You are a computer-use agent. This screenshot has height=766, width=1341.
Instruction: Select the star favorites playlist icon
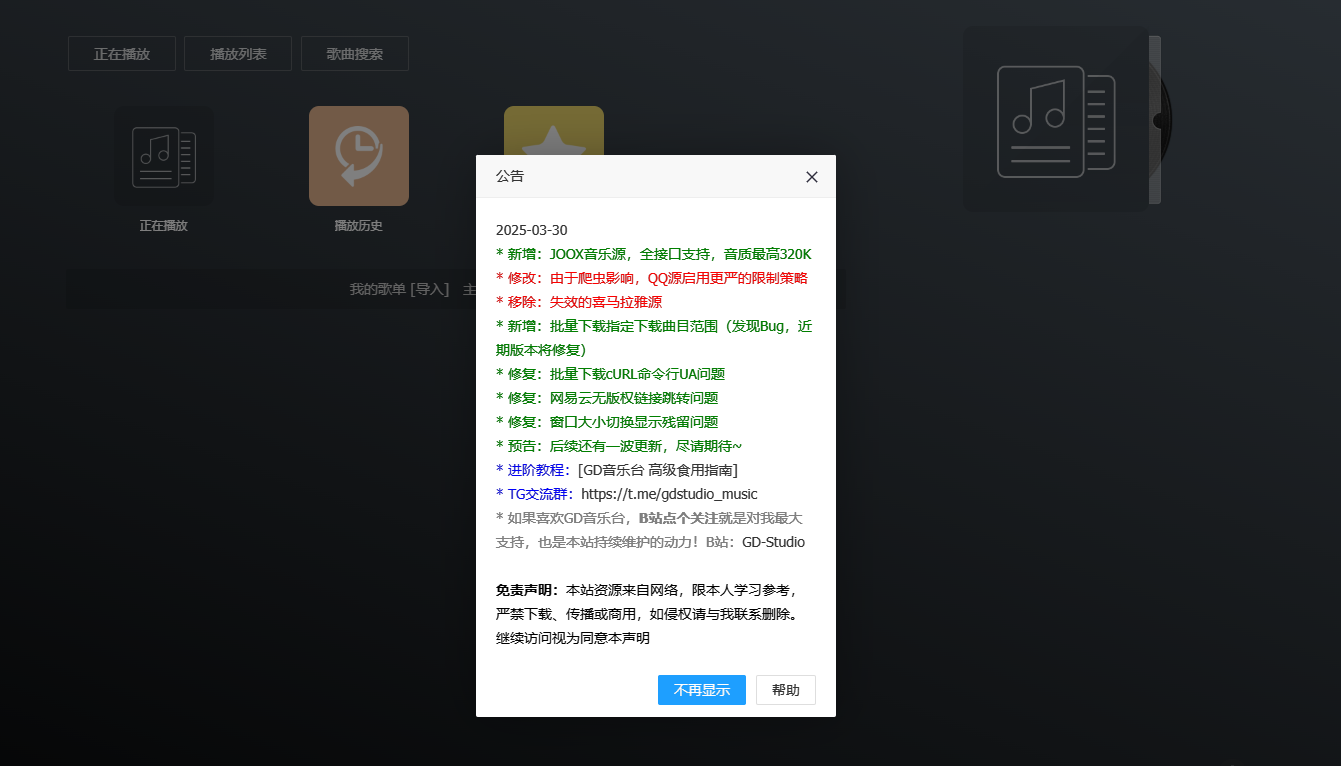[x=553, y=130]
